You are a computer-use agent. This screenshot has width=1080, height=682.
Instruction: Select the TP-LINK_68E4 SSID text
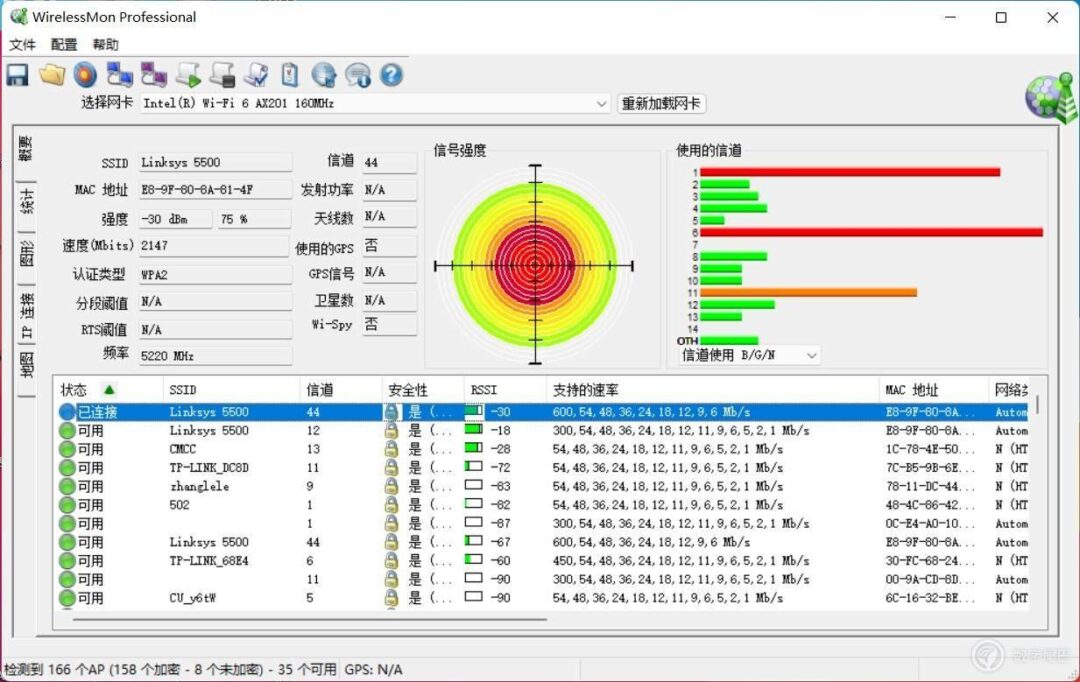coord(209,561)
